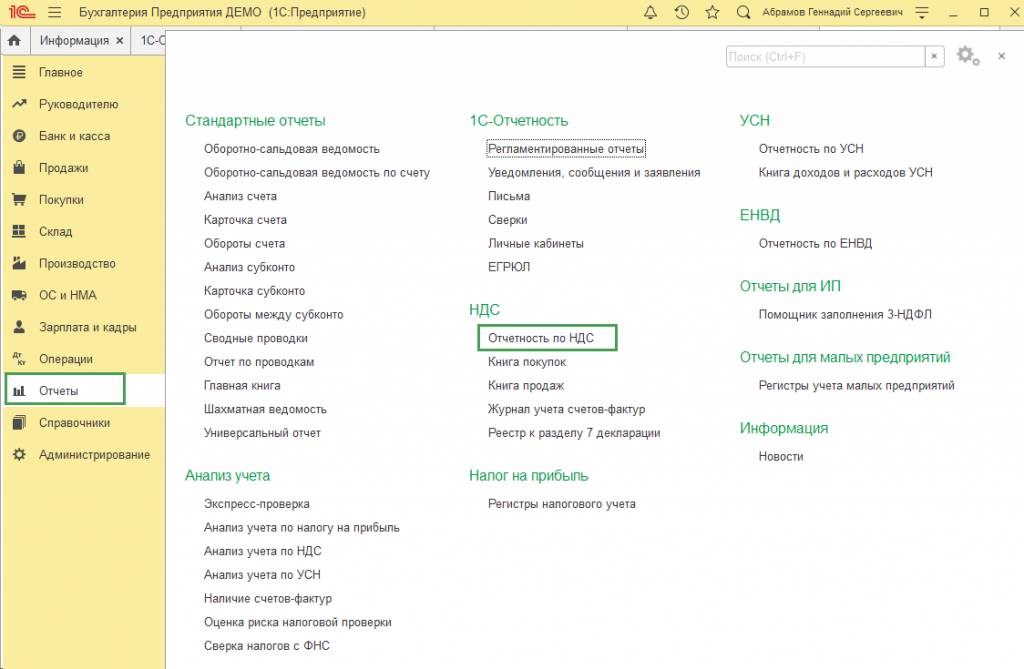This screenshot has height=669, width=1024.
Task: Click the magnifier search icon in title bar
Action: tap(743, 12)
